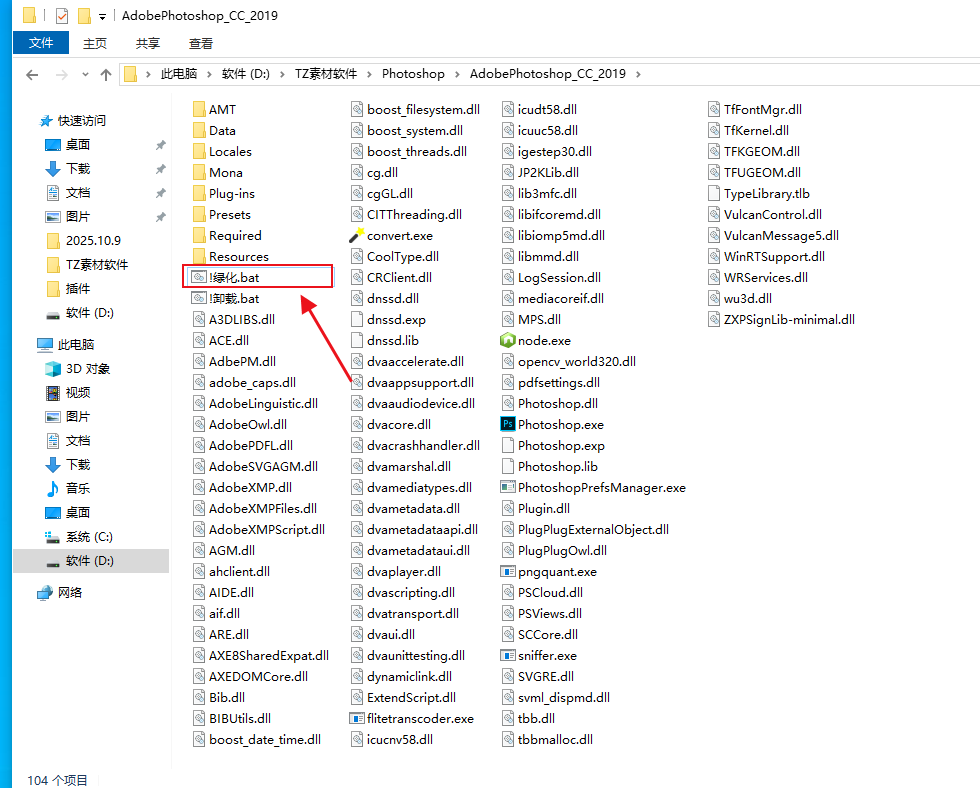Viewport: 980px width, 788px height.
Task: Open the recent locations dropdown arrow
Action: (x=85, y=75)
